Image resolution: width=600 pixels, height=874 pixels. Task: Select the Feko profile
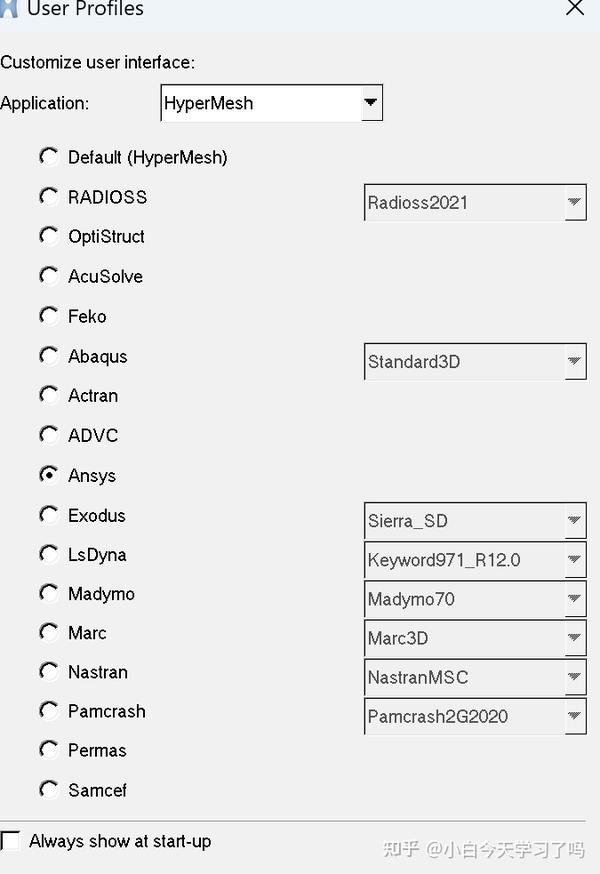click(49, 316)
